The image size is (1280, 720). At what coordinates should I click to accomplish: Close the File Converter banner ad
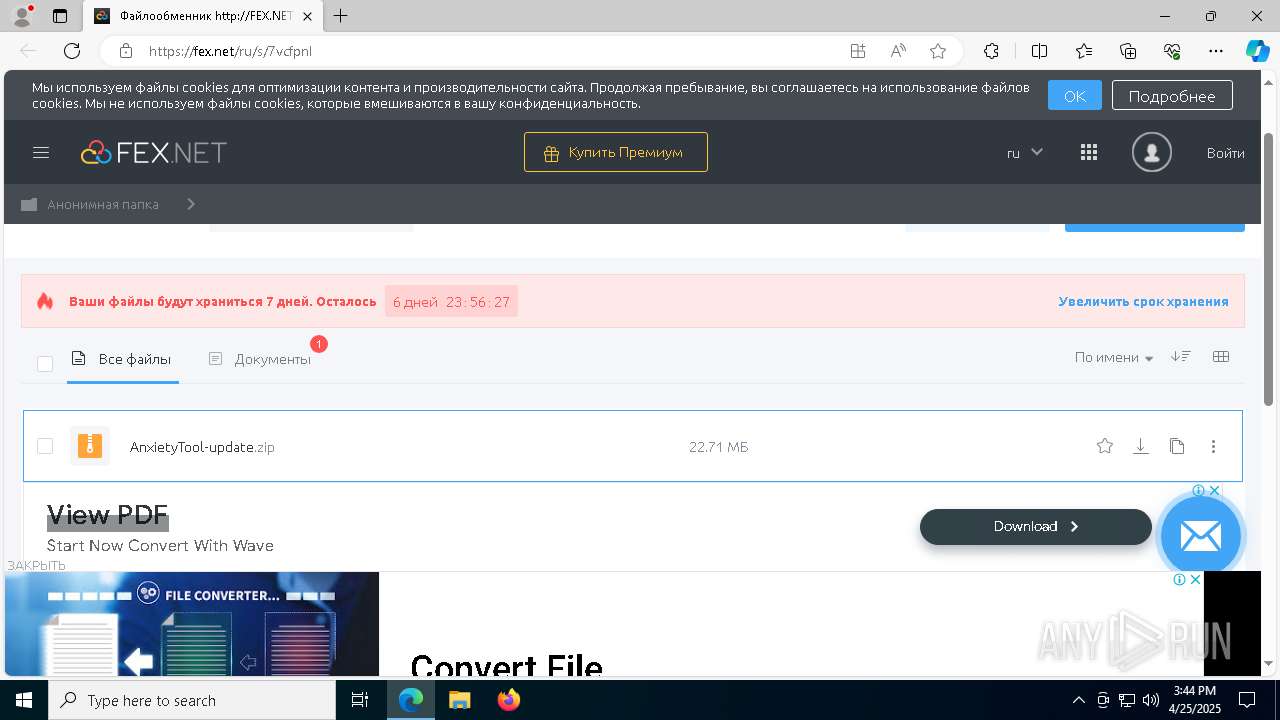click(1193, 579)
